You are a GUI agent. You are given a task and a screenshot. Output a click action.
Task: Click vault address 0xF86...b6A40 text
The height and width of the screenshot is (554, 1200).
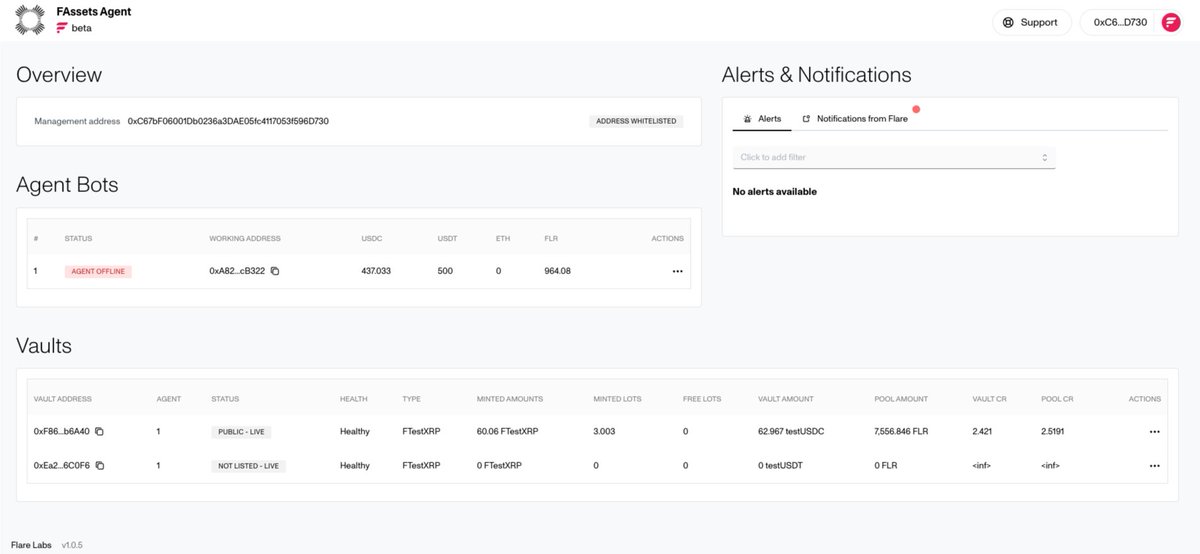click(62, 431)
